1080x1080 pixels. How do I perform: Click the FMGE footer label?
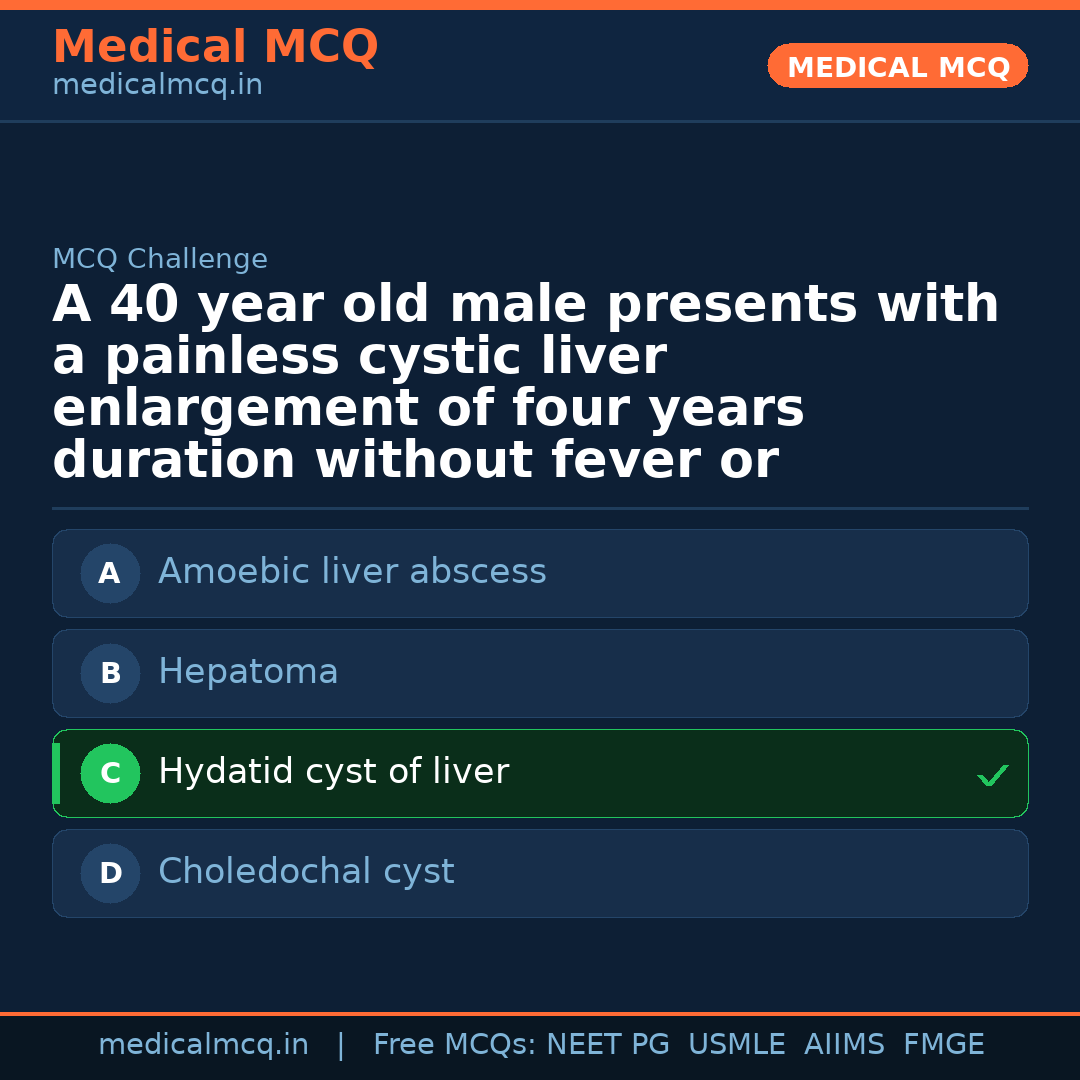943,1045
